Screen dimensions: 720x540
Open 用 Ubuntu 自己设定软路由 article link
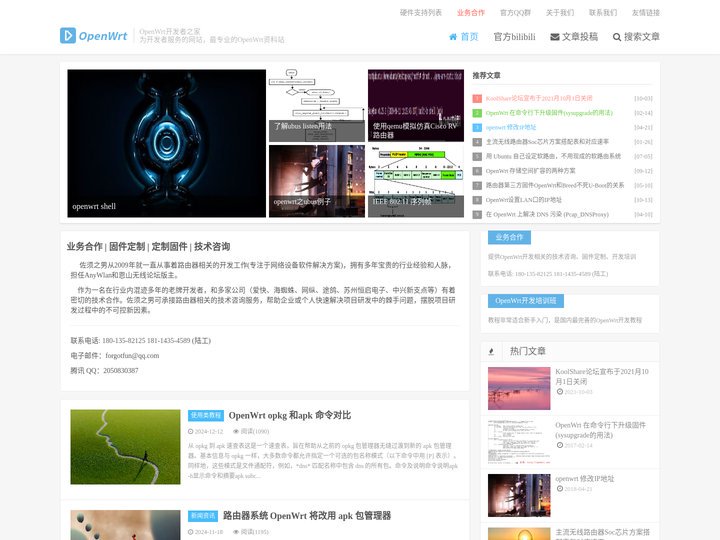coord(553,156)
